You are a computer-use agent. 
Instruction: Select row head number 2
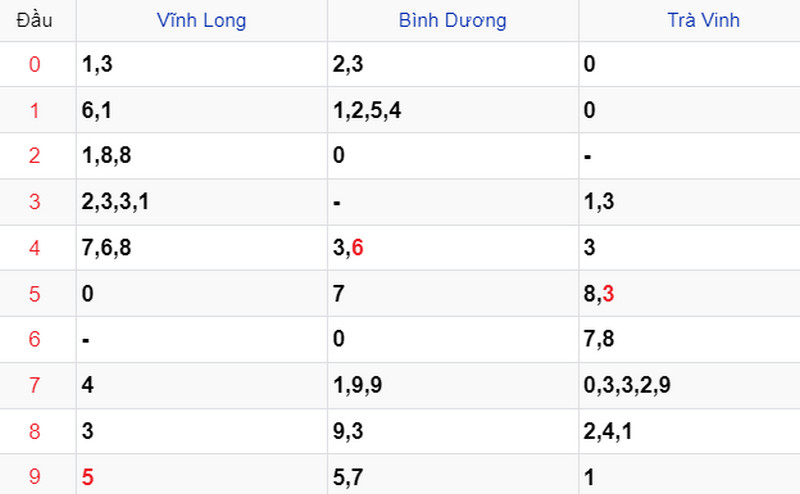point(34,156)
